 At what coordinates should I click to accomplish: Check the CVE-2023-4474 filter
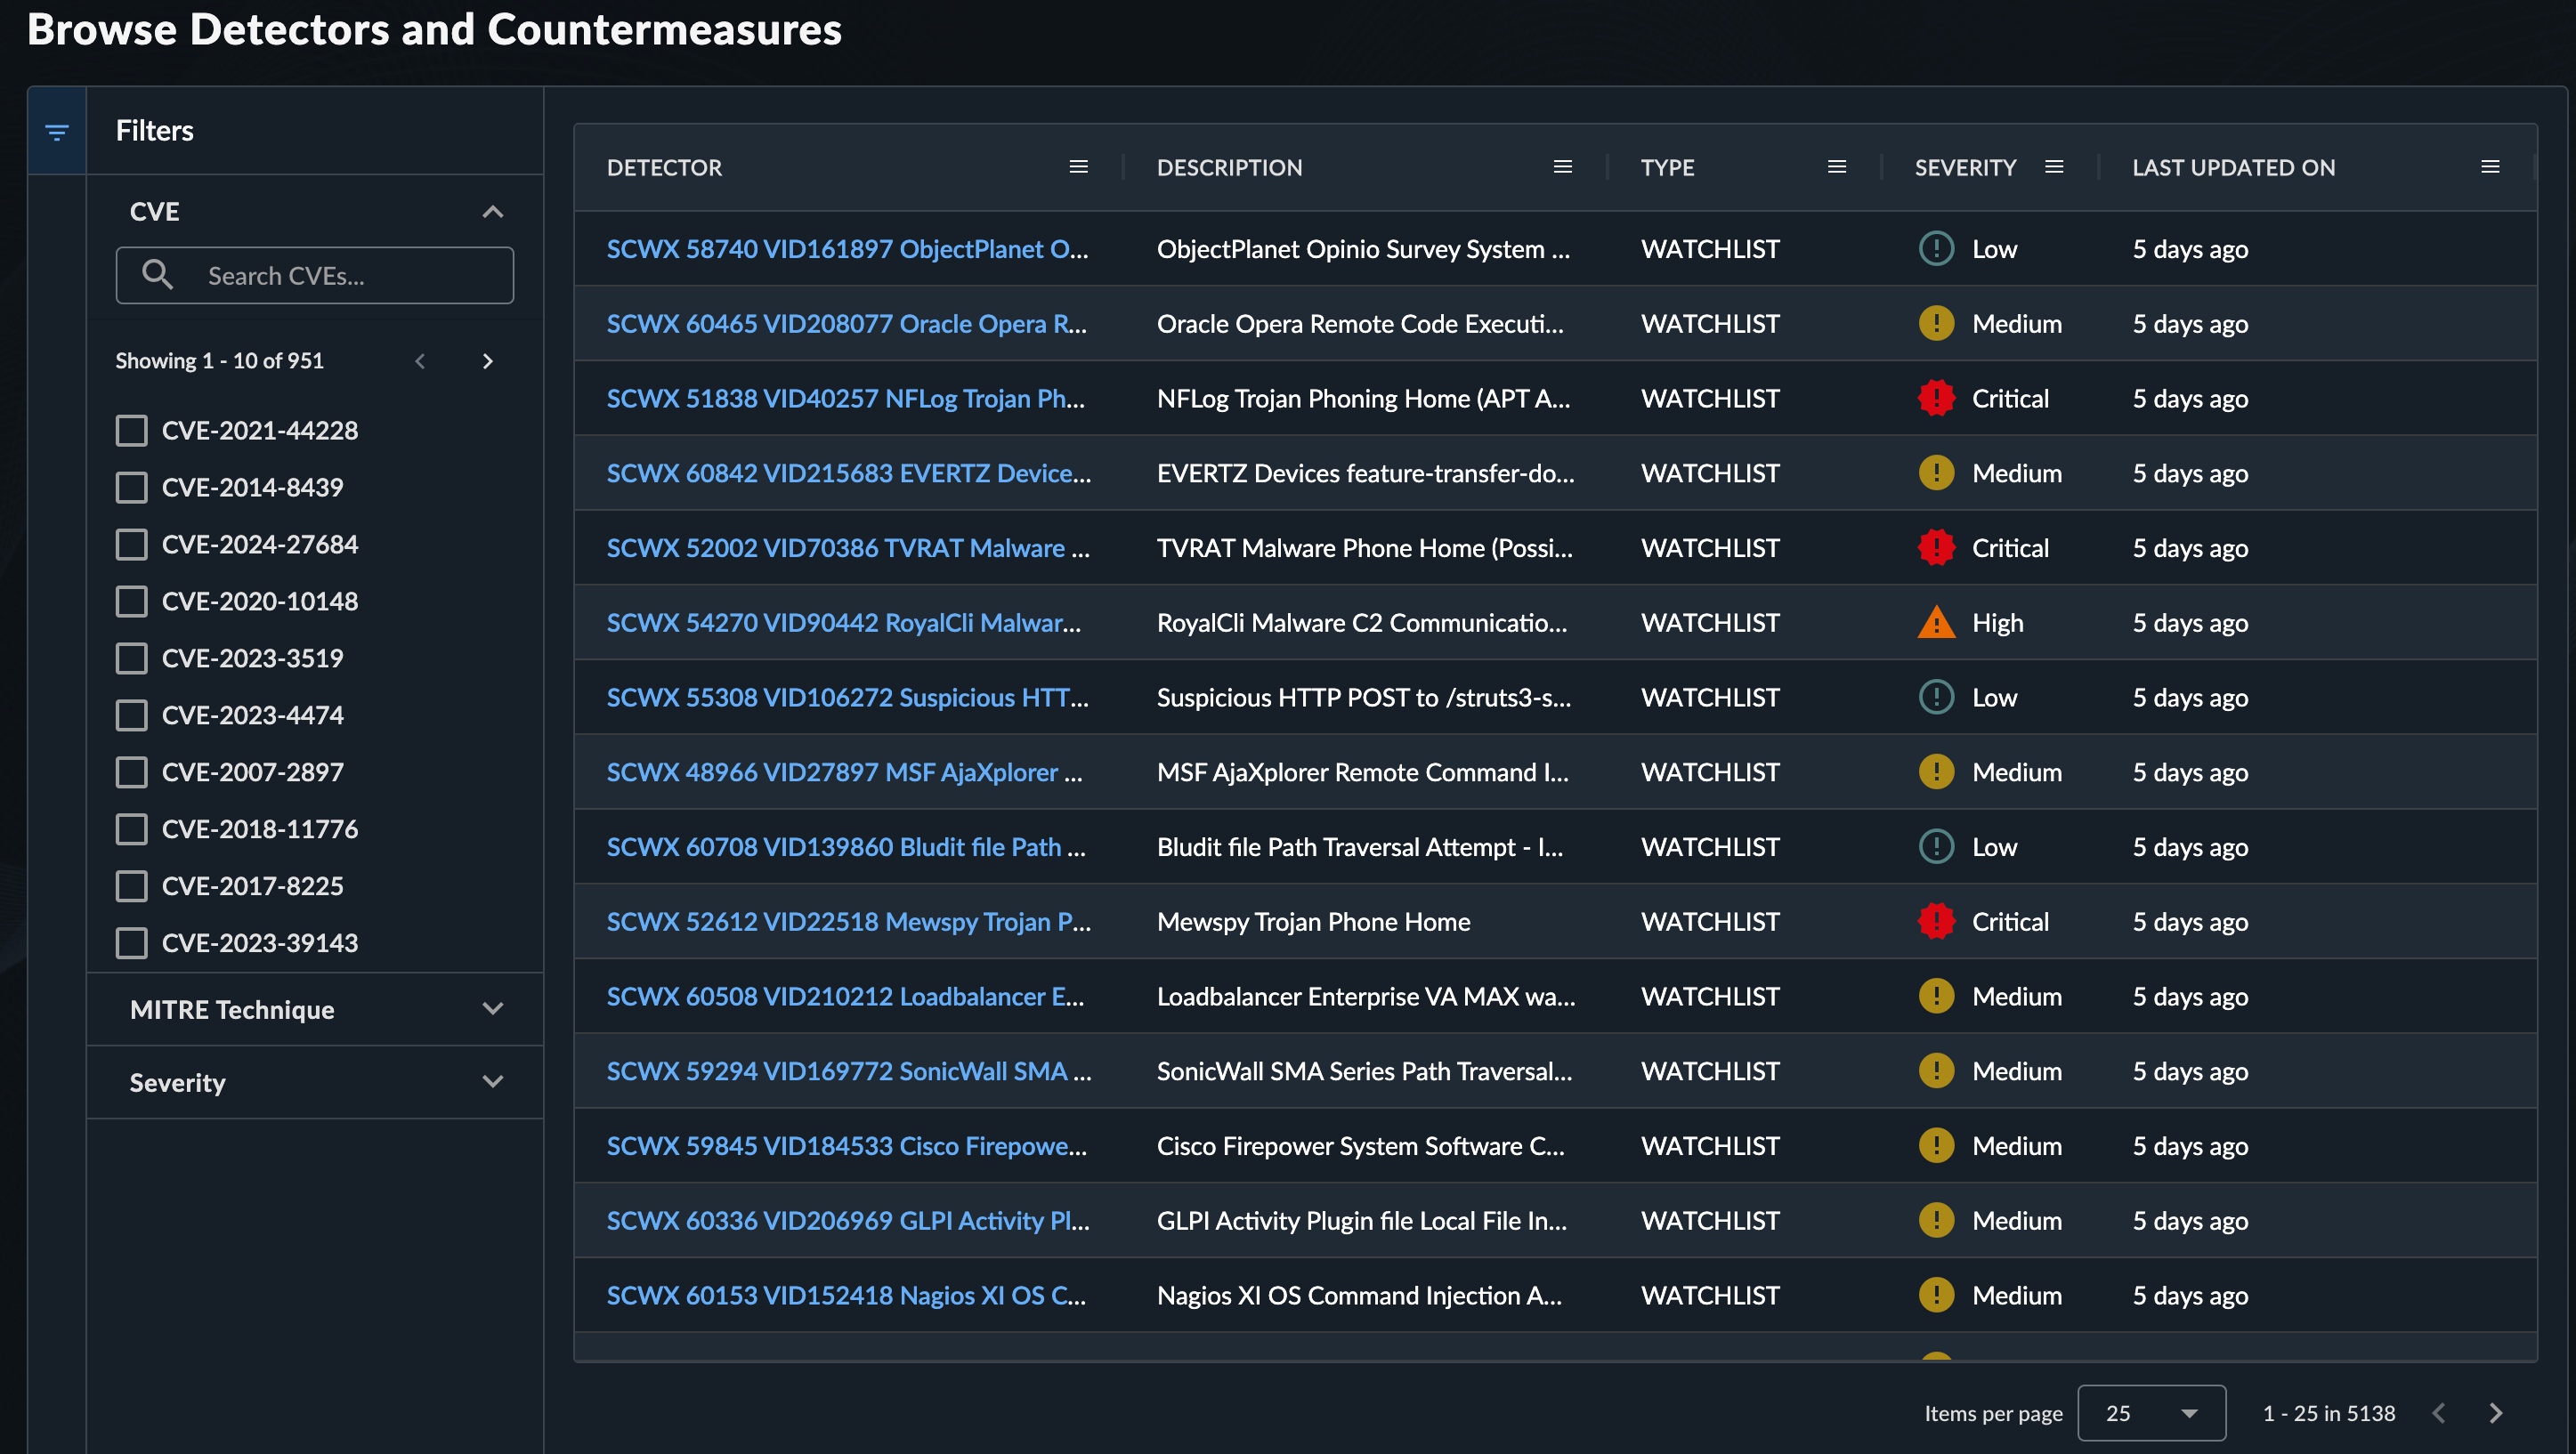pos(131,716)
